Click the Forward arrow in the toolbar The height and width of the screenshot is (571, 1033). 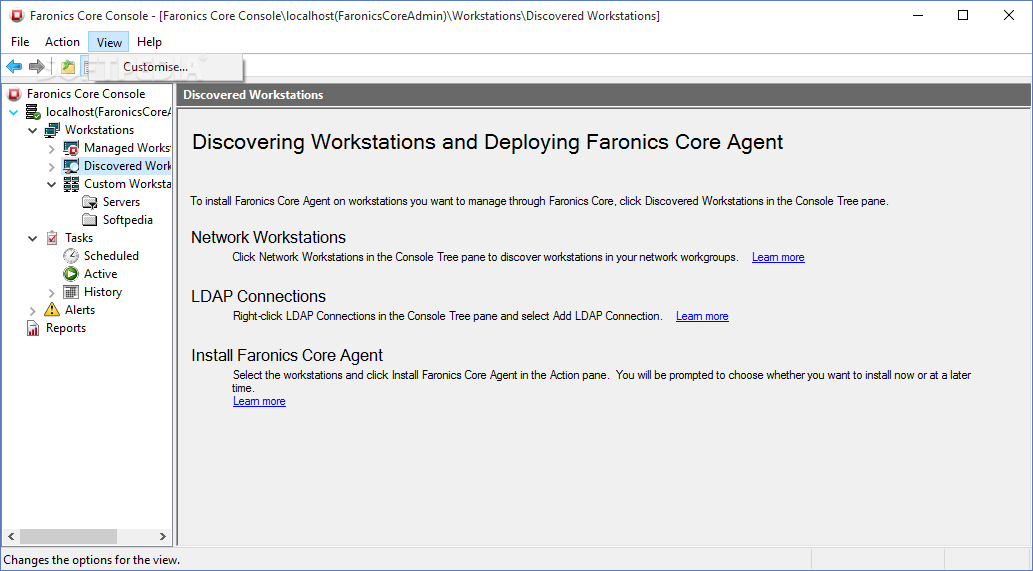point(37,67)
